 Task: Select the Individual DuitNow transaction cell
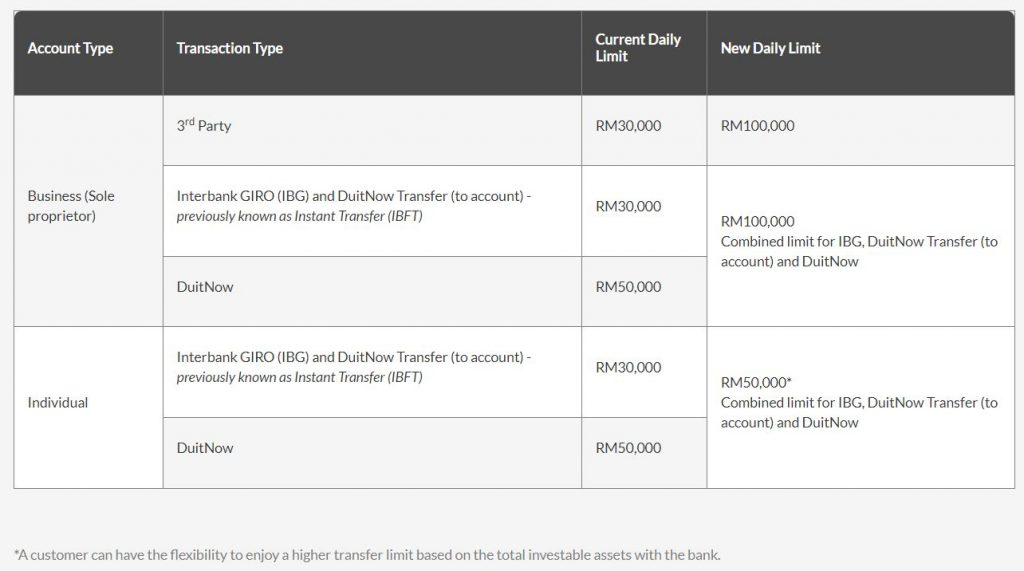coord(205,448)
